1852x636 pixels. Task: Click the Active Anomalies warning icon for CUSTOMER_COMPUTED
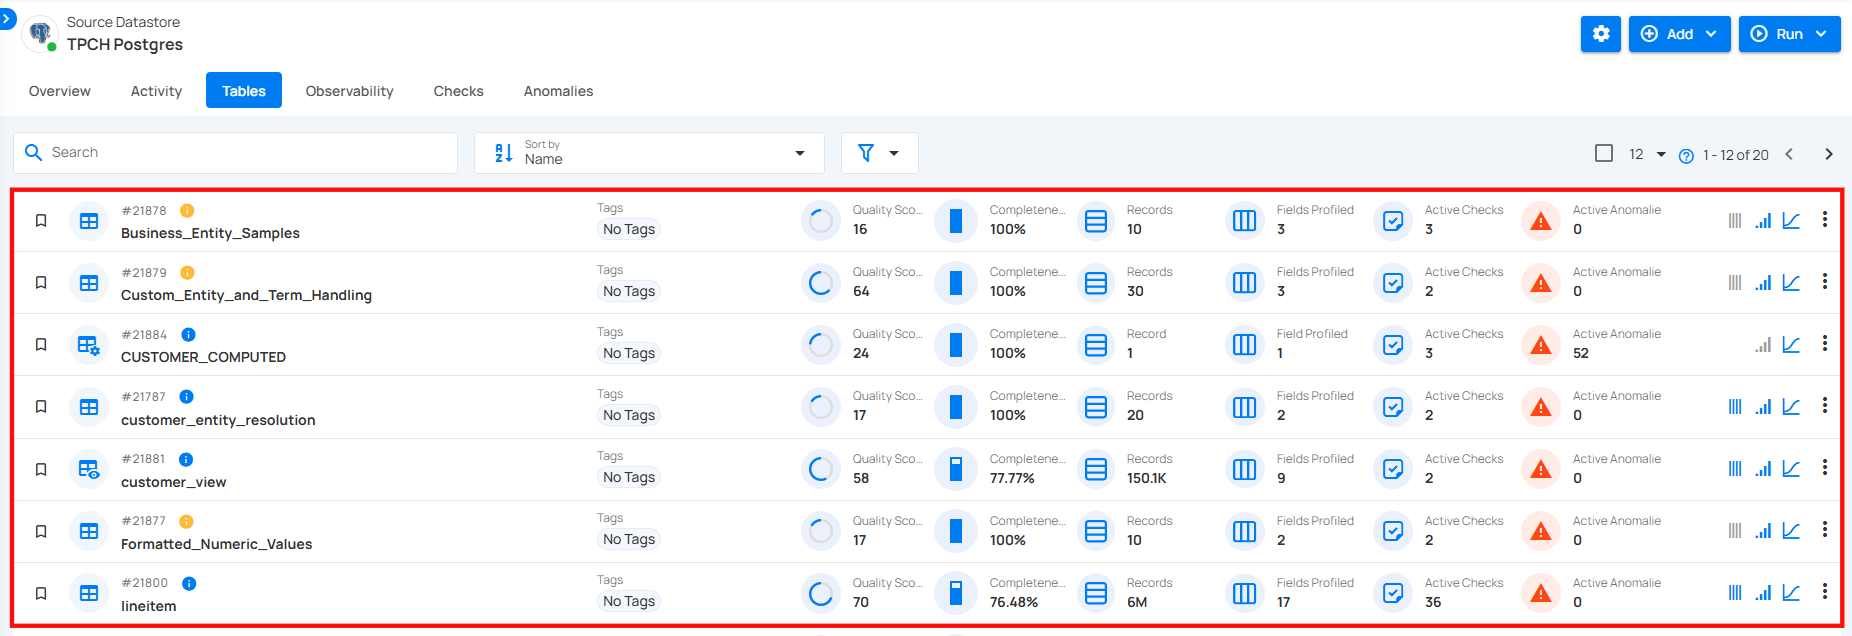[1541, 345]
